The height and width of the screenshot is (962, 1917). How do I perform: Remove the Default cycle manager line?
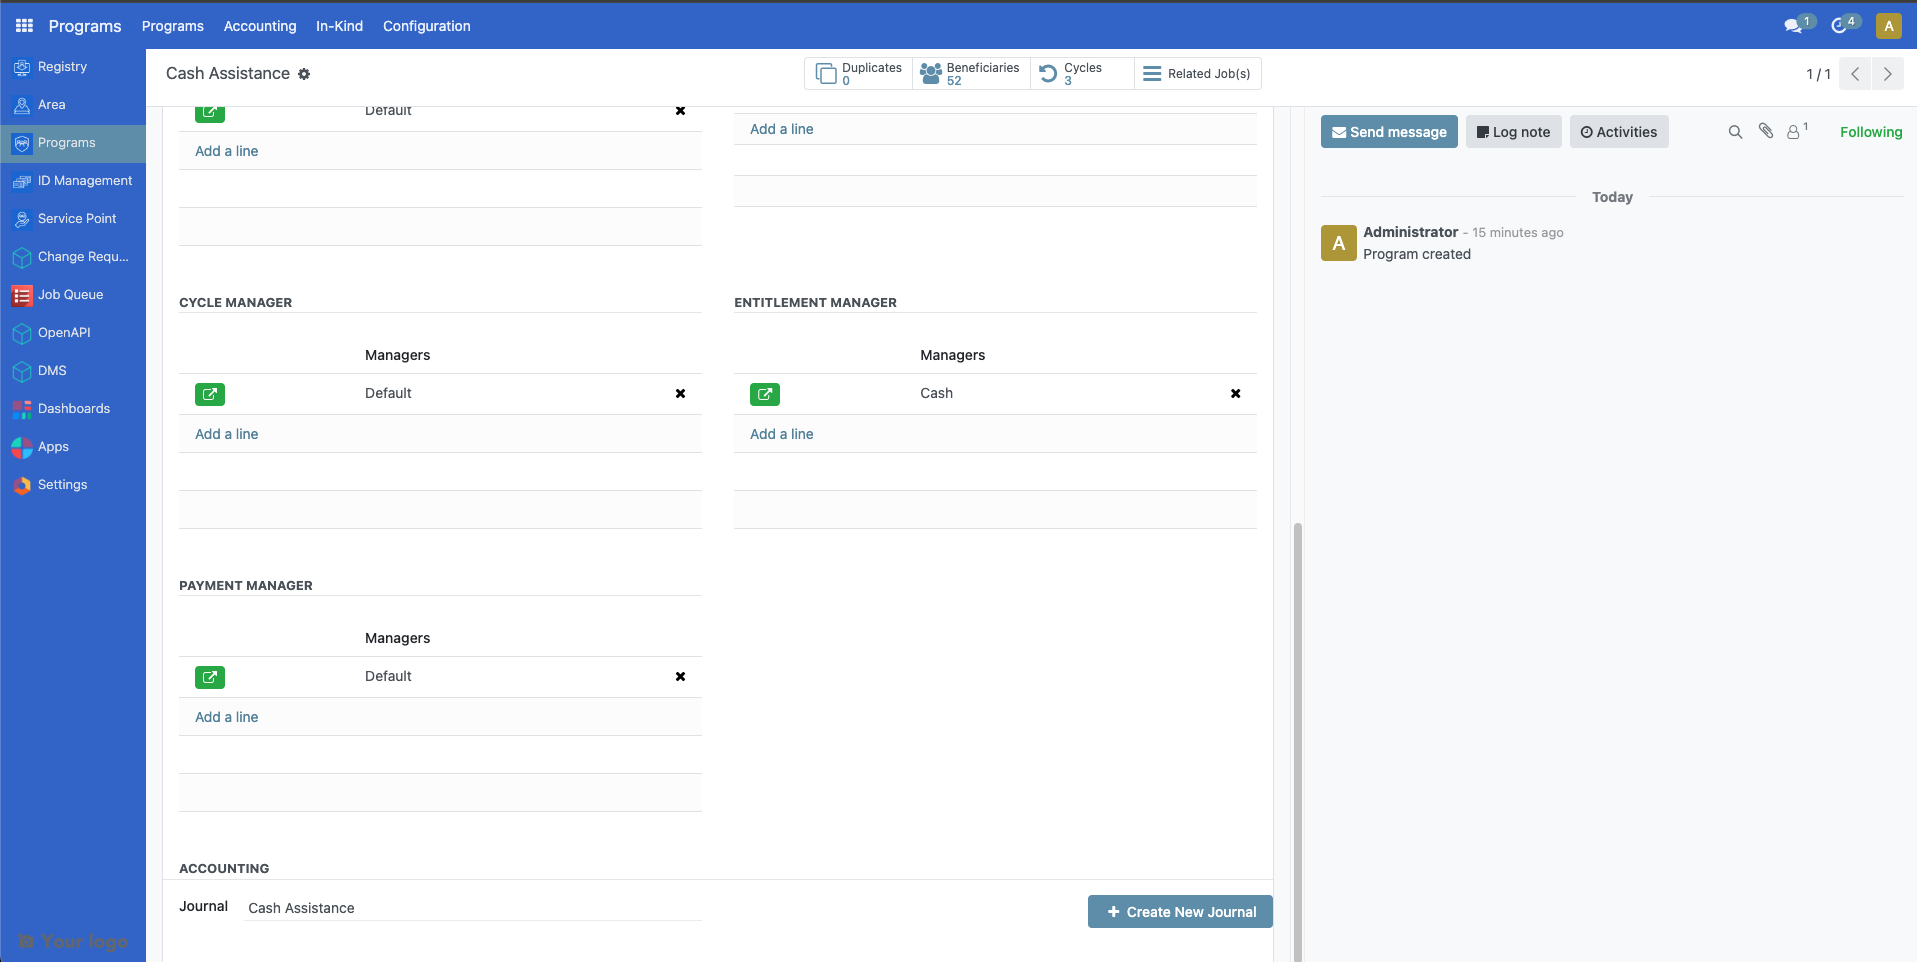(x=680, y=394)
